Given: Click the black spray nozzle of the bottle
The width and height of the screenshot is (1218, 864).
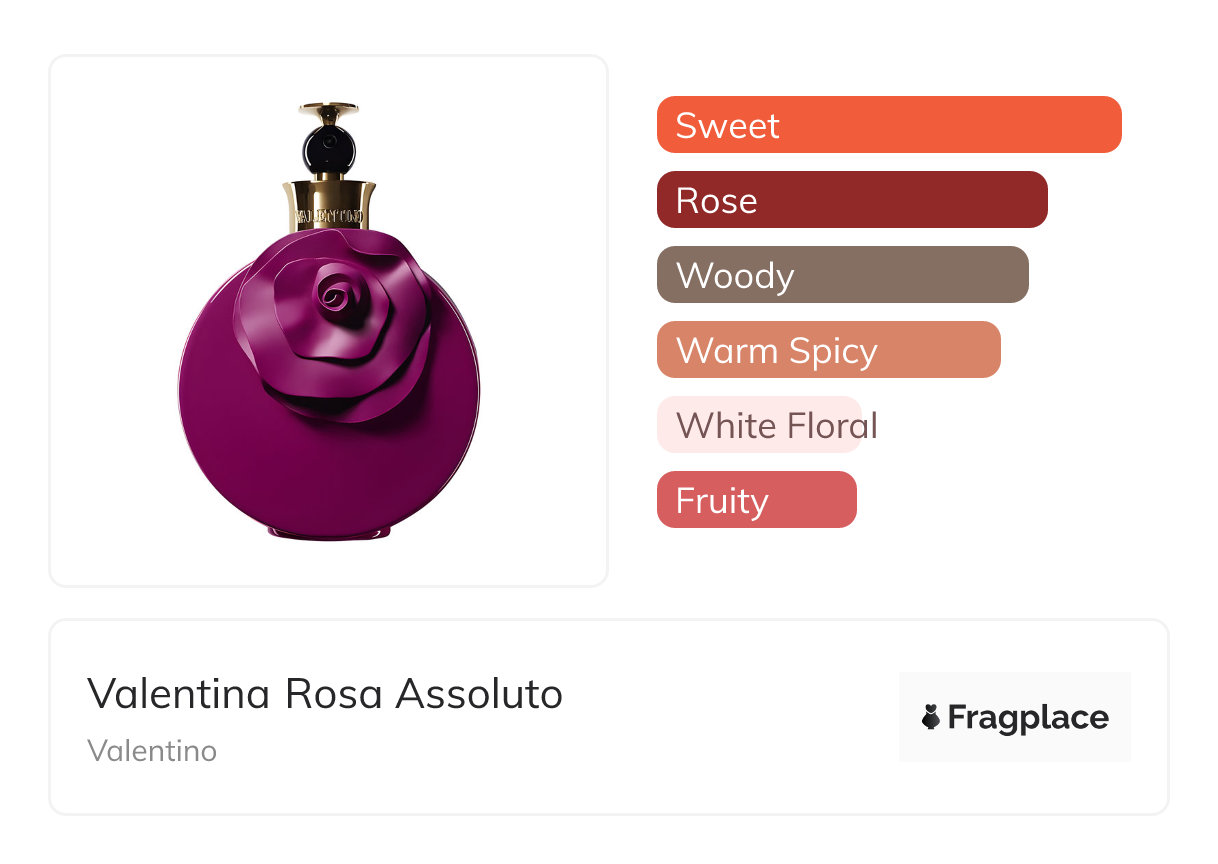Looking at the screenshot, I should pyautogui.click(x=328, y=147).
